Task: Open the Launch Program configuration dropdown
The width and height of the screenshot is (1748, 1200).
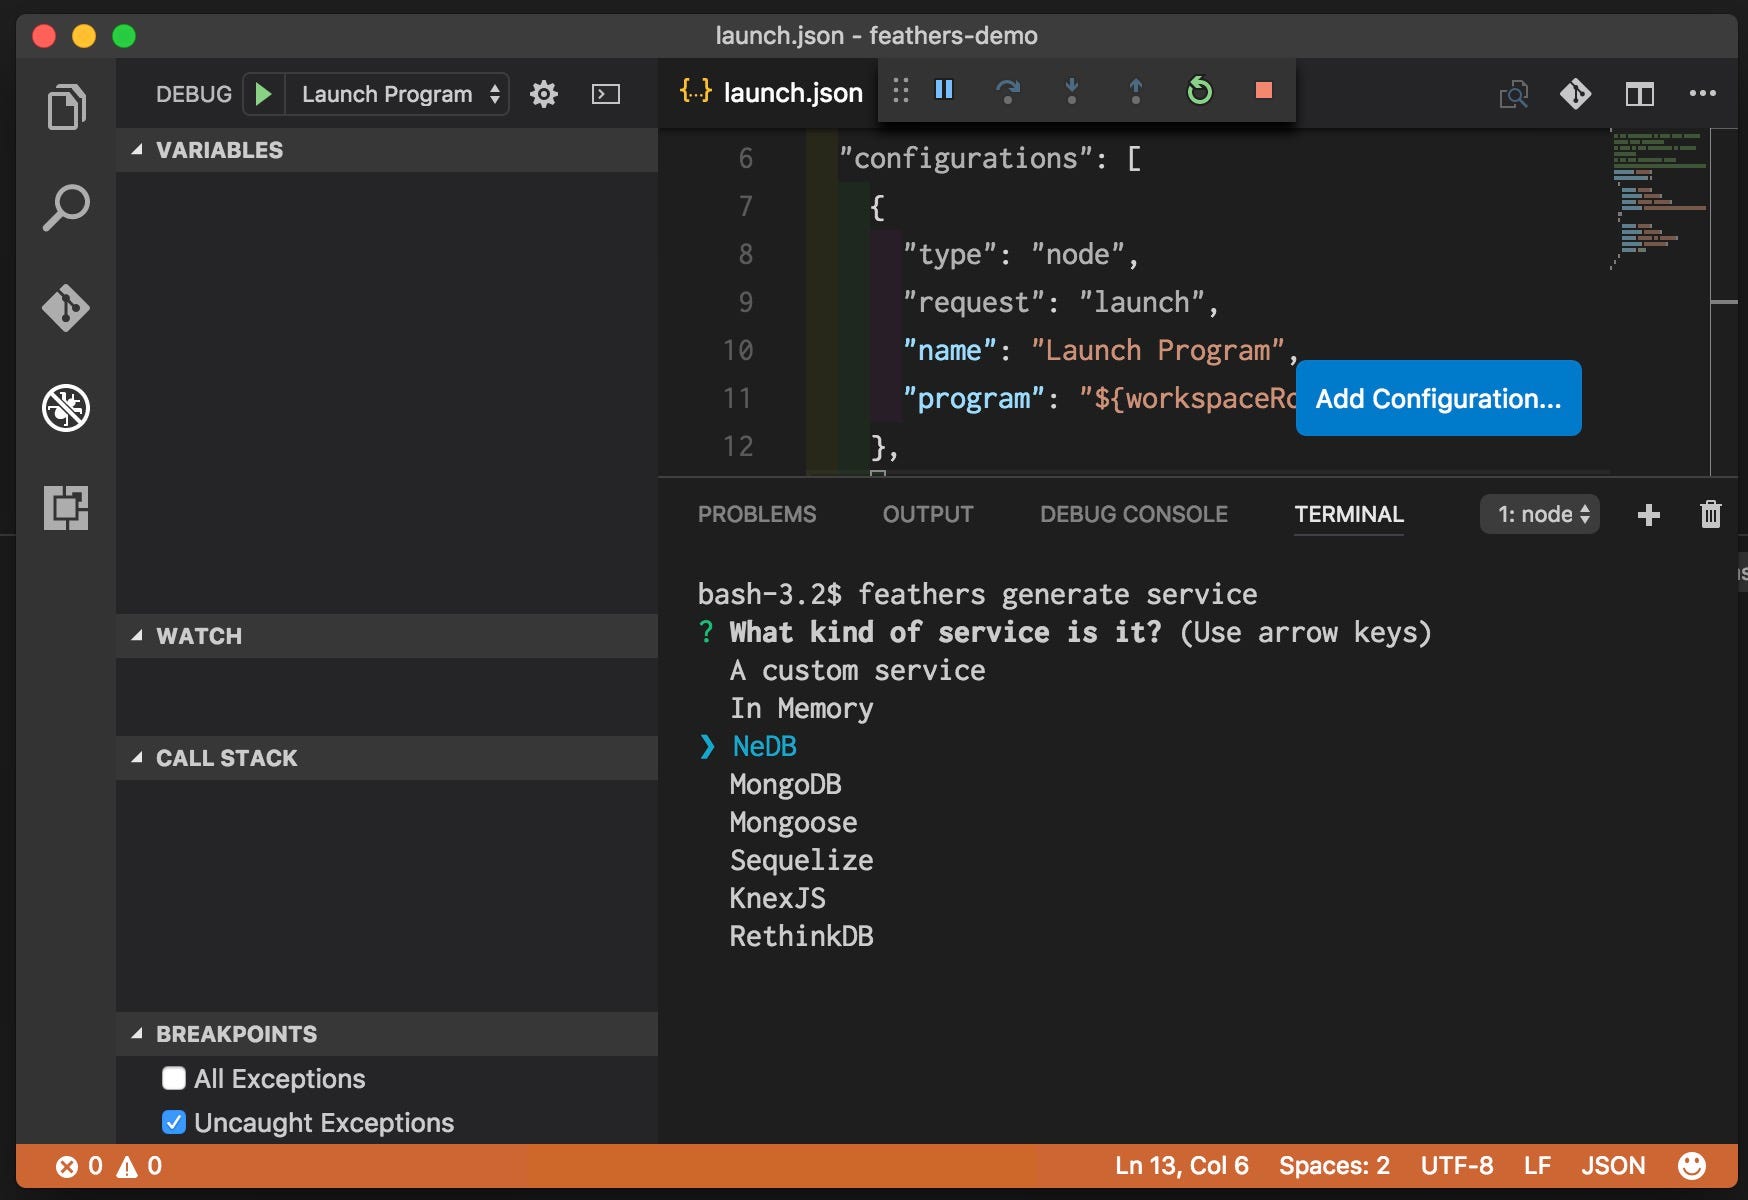Action: point(398,94)
